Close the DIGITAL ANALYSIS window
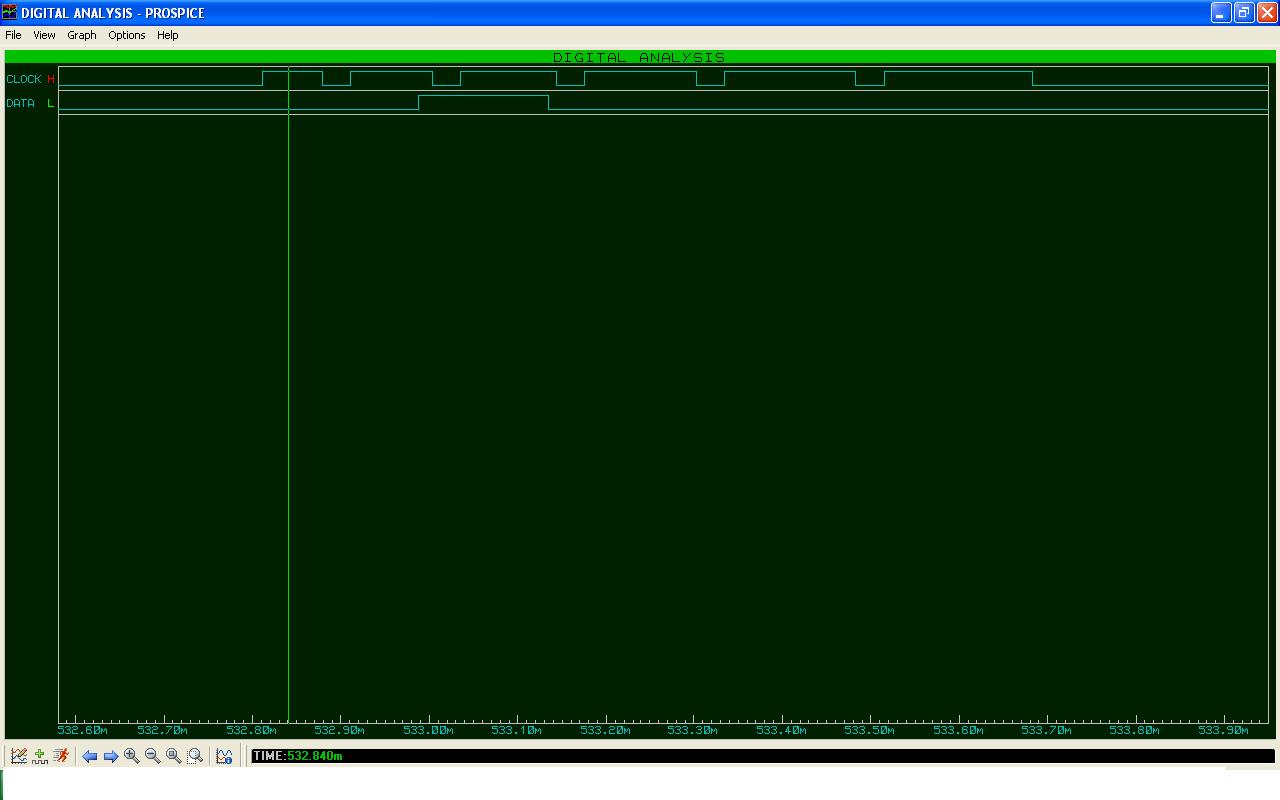 click(x=1267, y=12)
